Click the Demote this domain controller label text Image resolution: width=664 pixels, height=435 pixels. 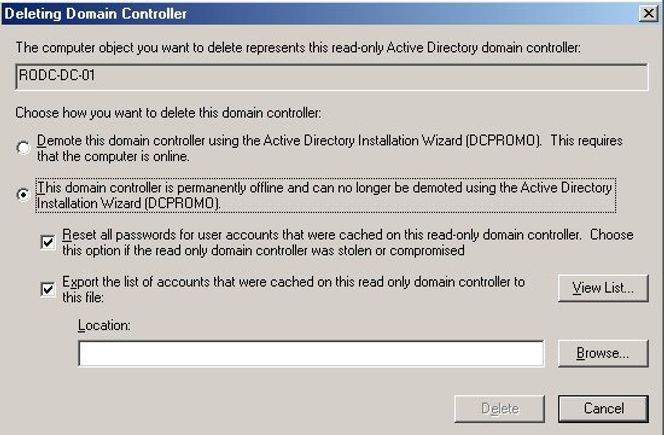[329, 148]
